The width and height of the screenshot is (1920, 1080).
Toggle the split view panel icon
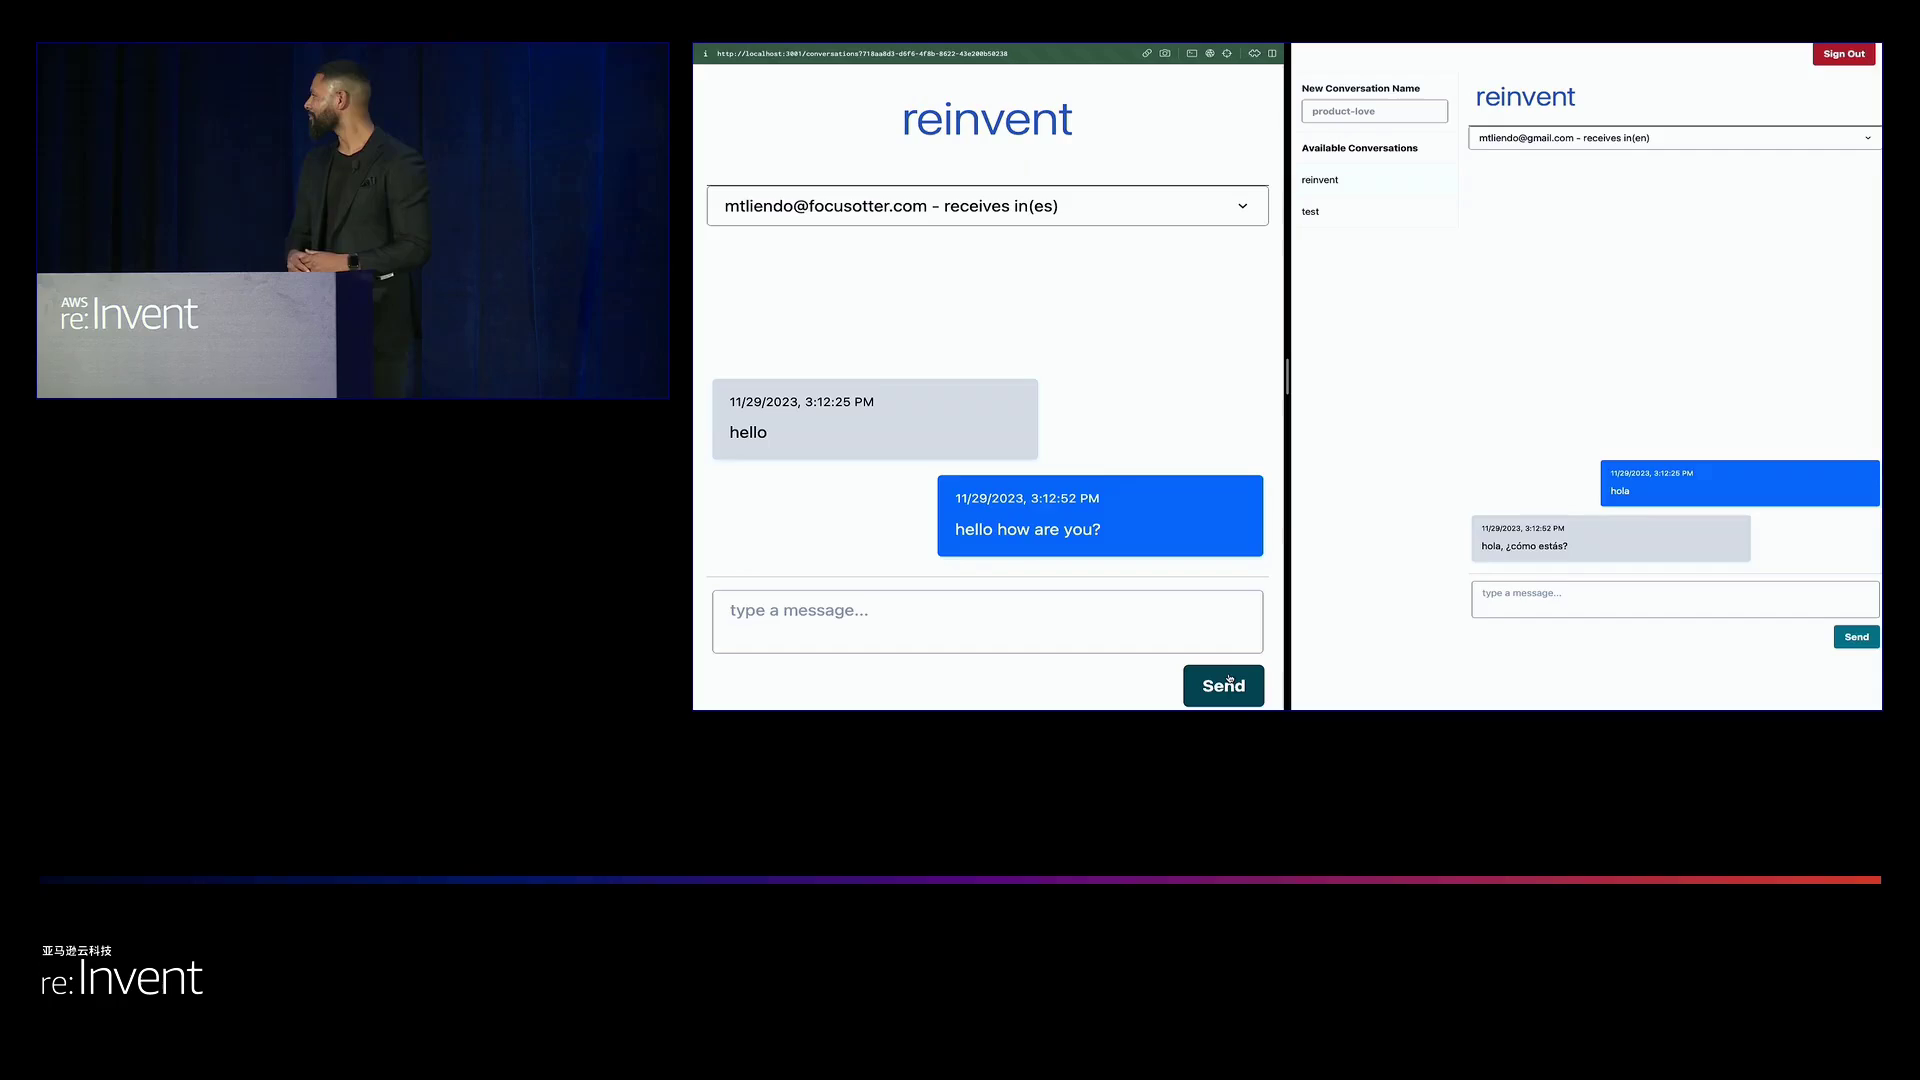tap(1272, 54)
